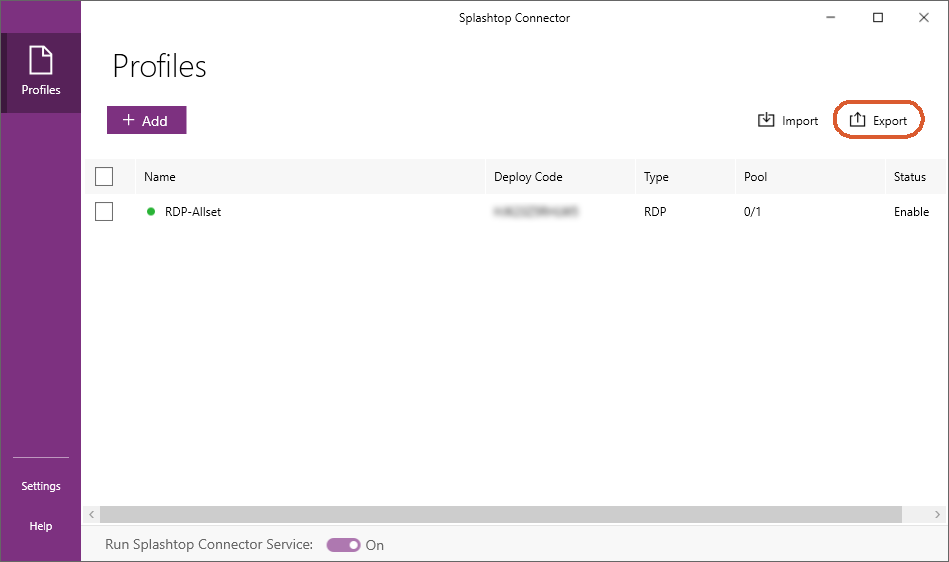Export the selected profiles
The width and height of the screenshot is (949, 562).
(x=878, y=120)
